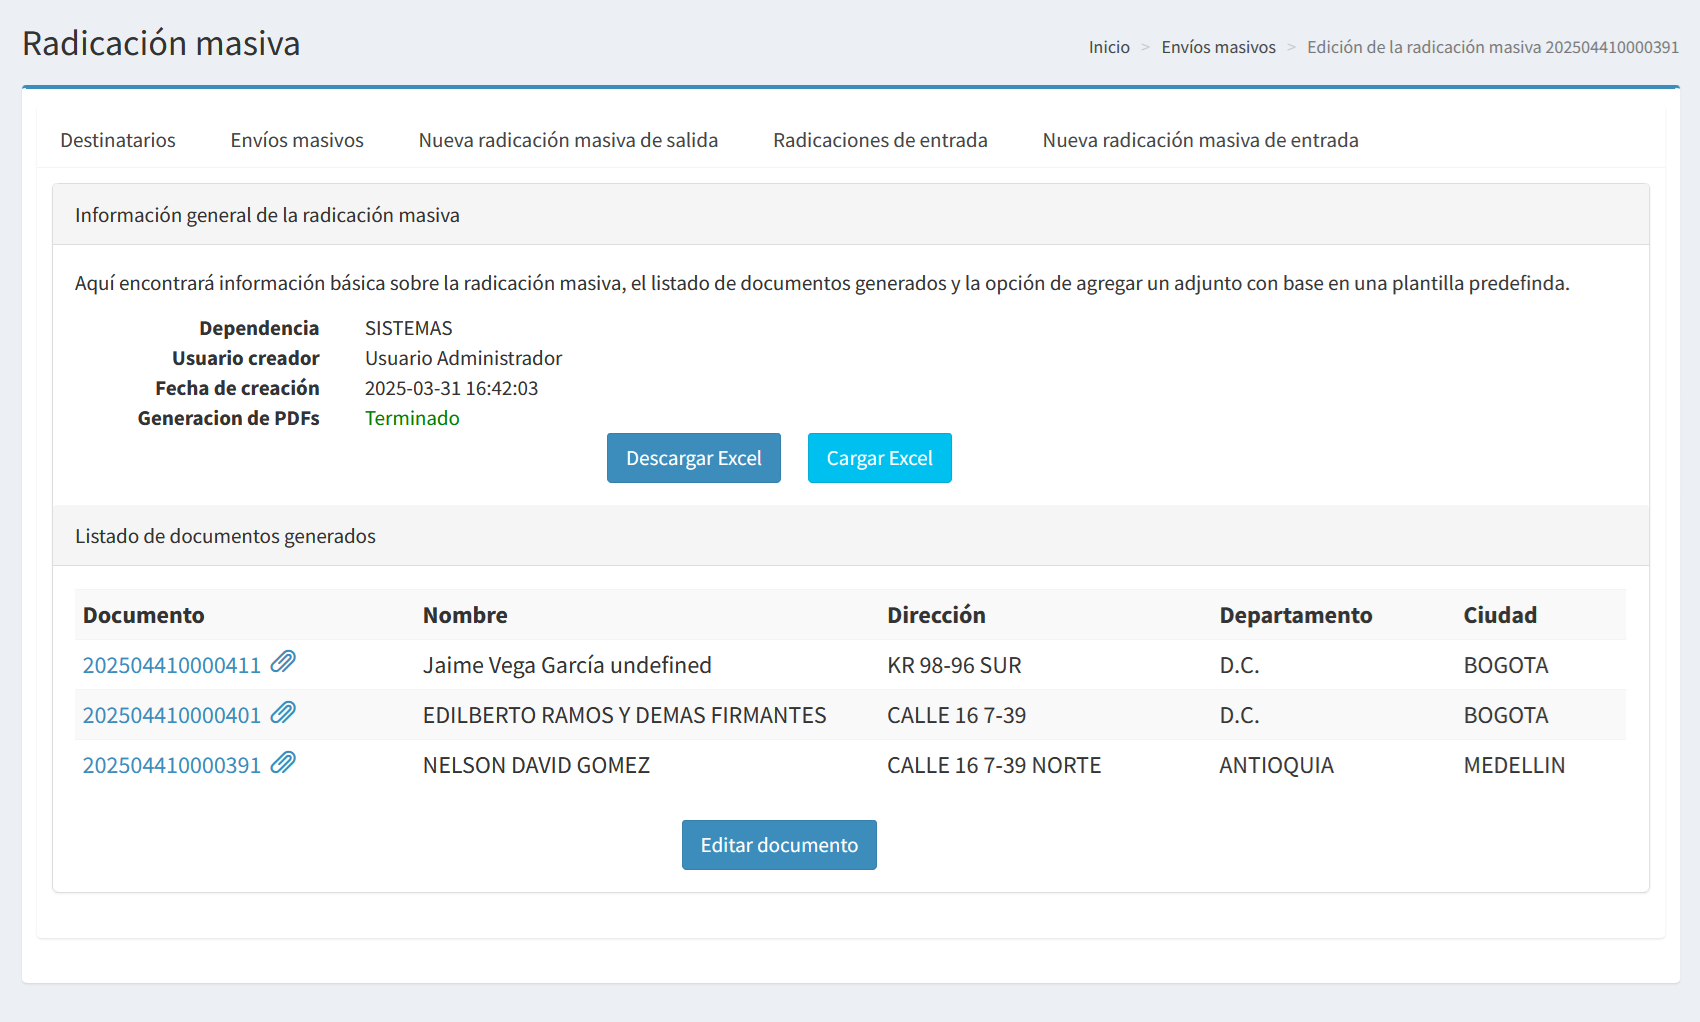Go to Nueva radicación masiva de entrada tab
This screenshot has height=1022, width=1700.
point(1200,140)
